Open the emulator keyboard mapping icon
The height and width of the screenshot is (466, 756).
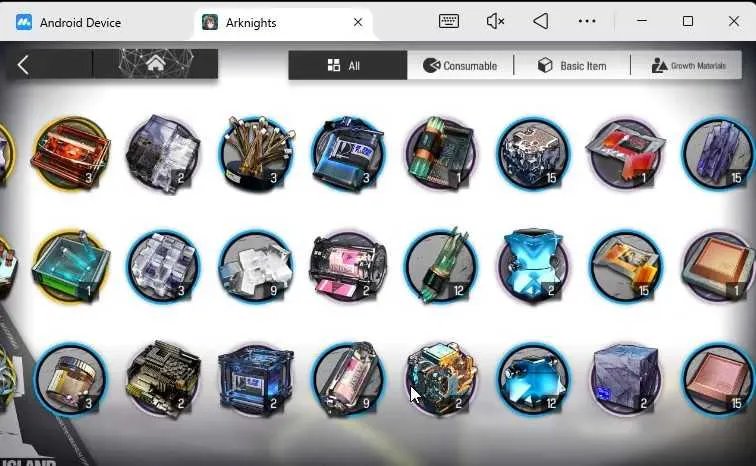pos(448,21)
